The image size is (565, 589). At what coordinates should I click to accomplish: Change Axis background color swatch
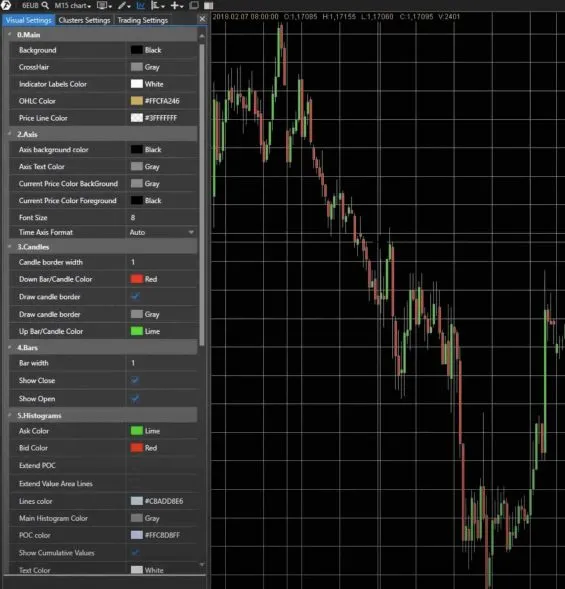[136, 149]
